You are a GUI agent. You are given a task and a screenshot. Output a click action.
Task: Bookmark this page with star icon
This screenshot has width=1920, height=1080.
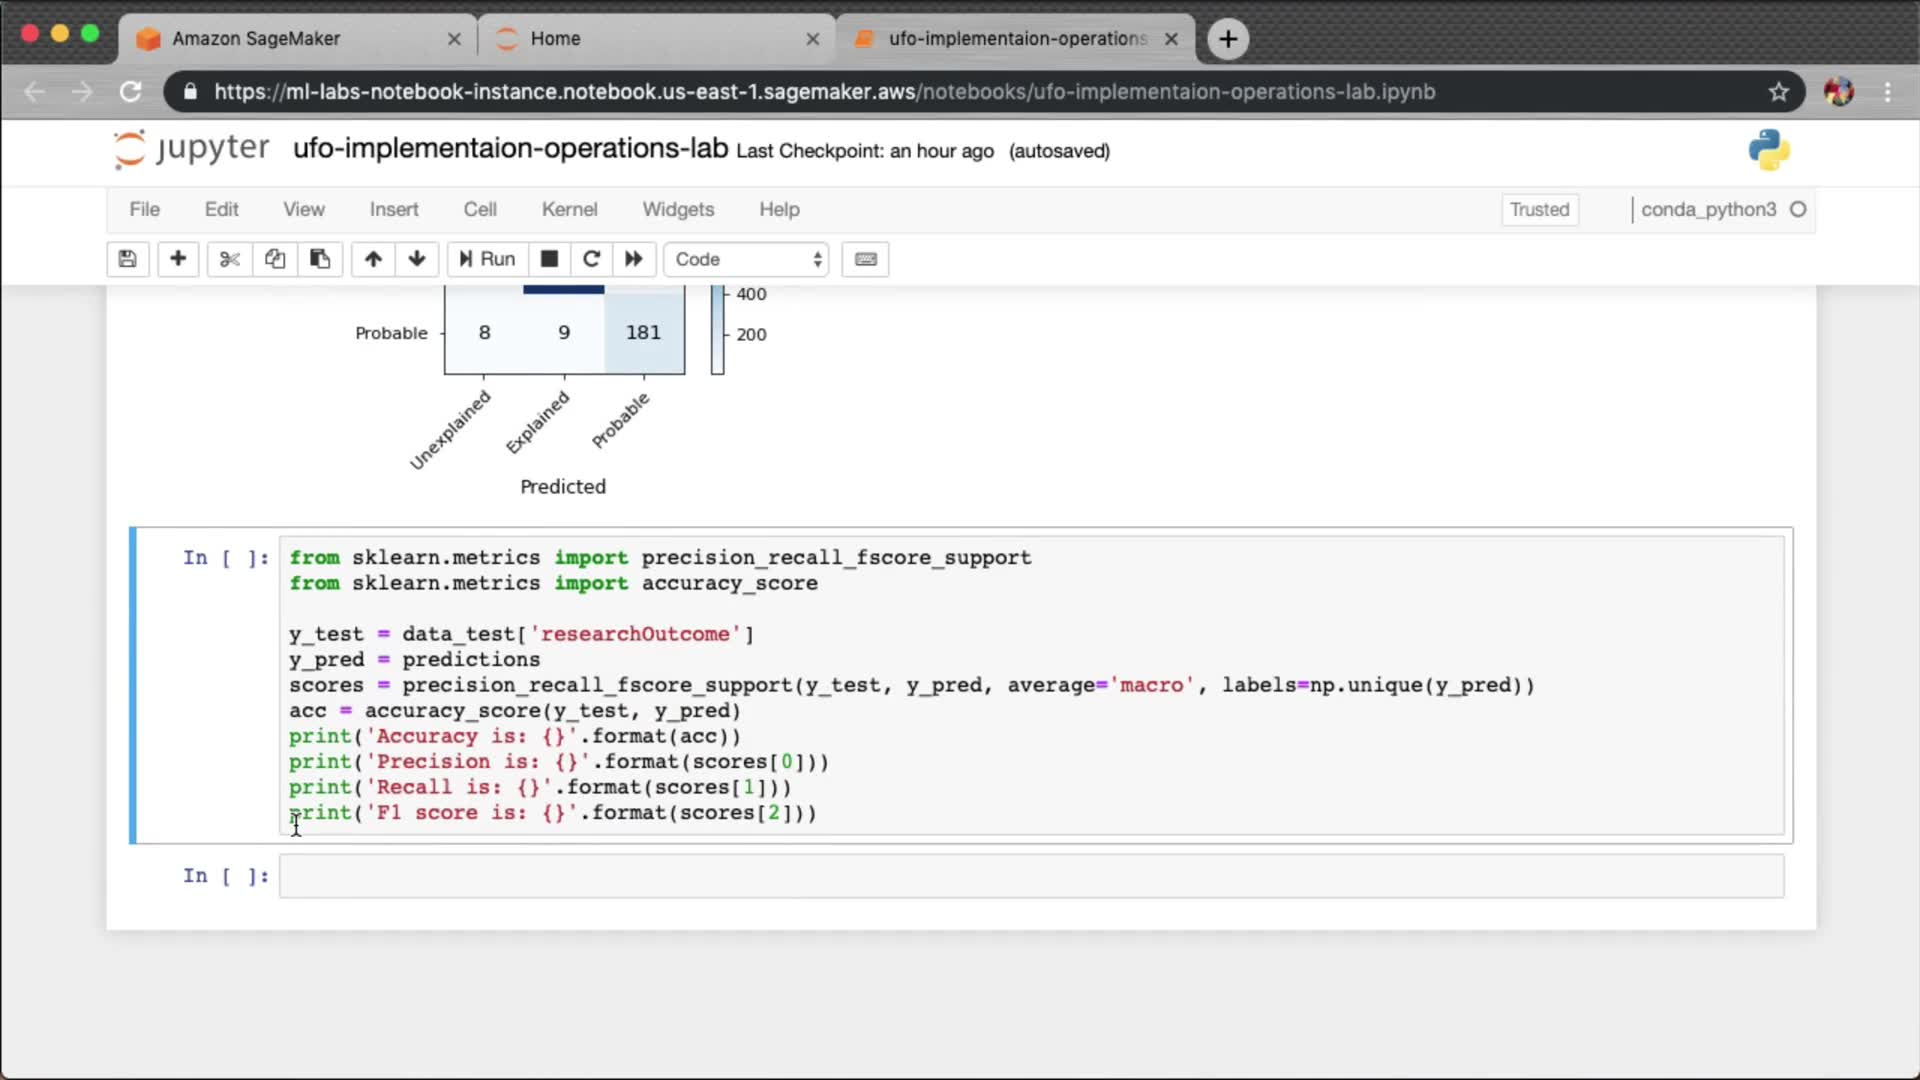1778,92
